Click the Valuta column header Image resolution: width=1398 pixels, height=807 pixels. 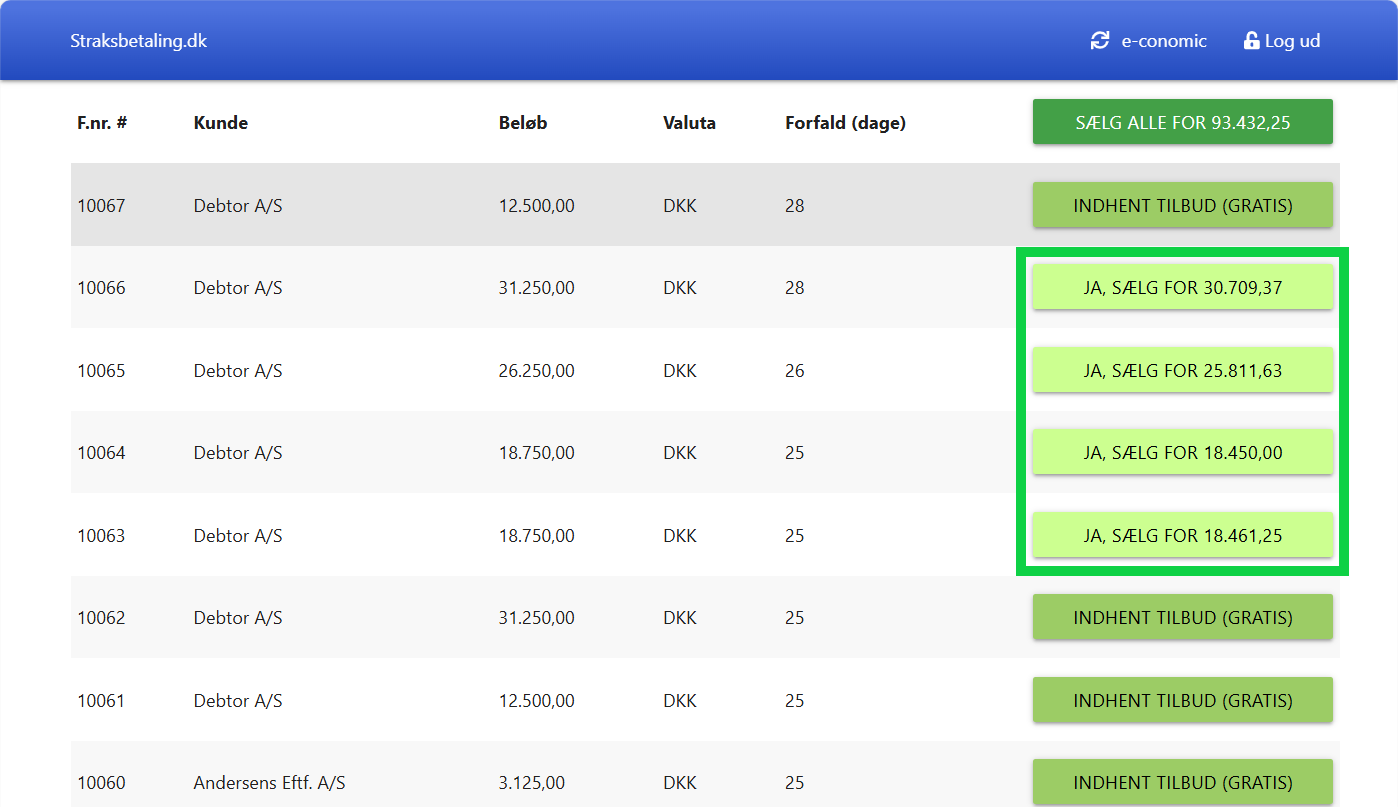(689, 123)
